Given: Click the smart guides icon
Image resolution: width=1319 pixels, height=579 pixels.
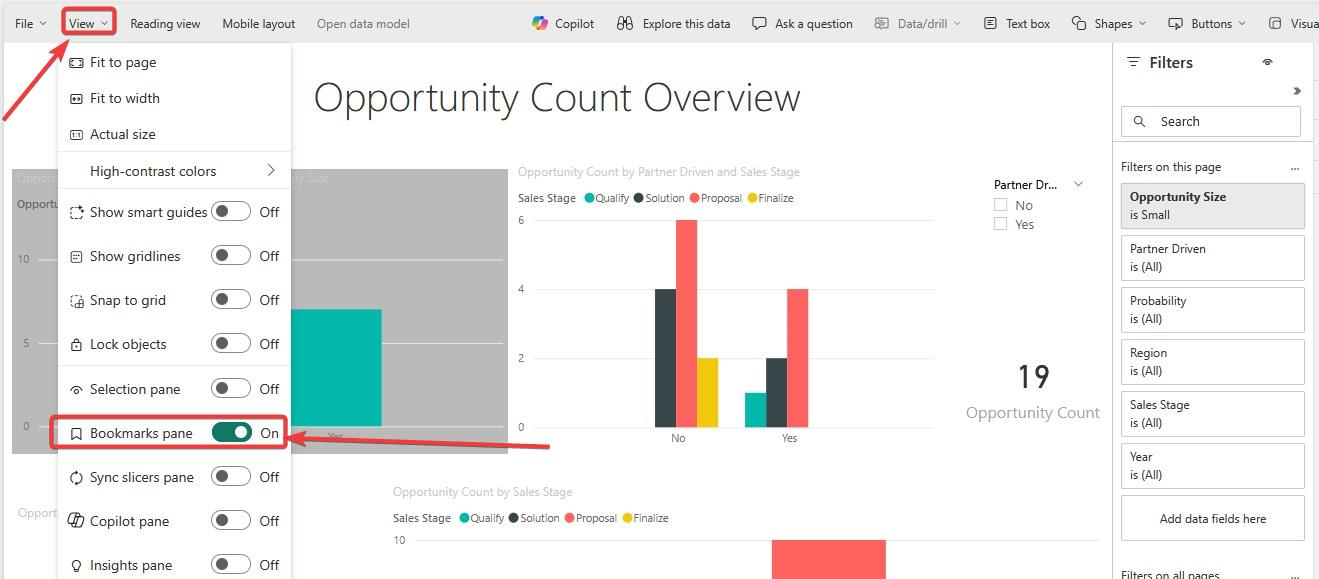Looking at the screenshot, I should (x=77, y=212).
